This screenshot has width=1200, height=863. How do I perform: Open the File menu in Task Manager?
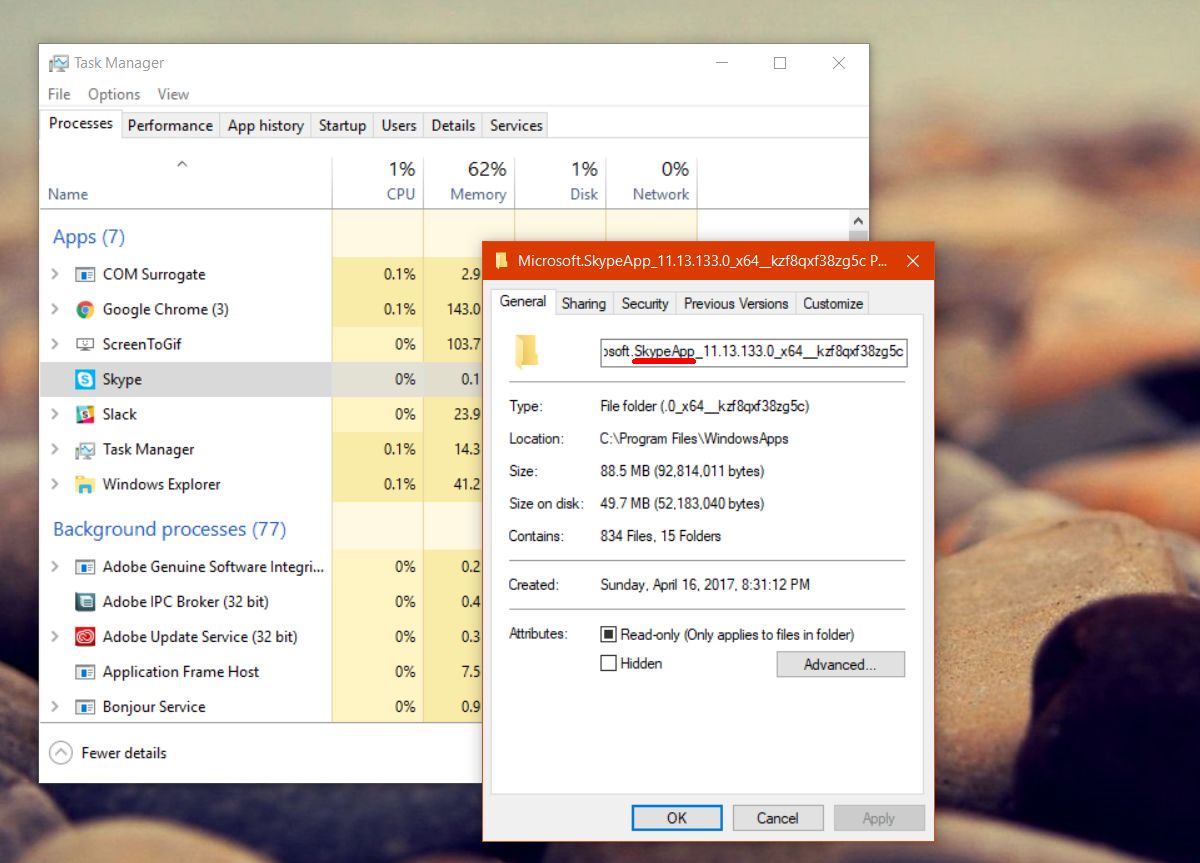(x=59, y=94)
